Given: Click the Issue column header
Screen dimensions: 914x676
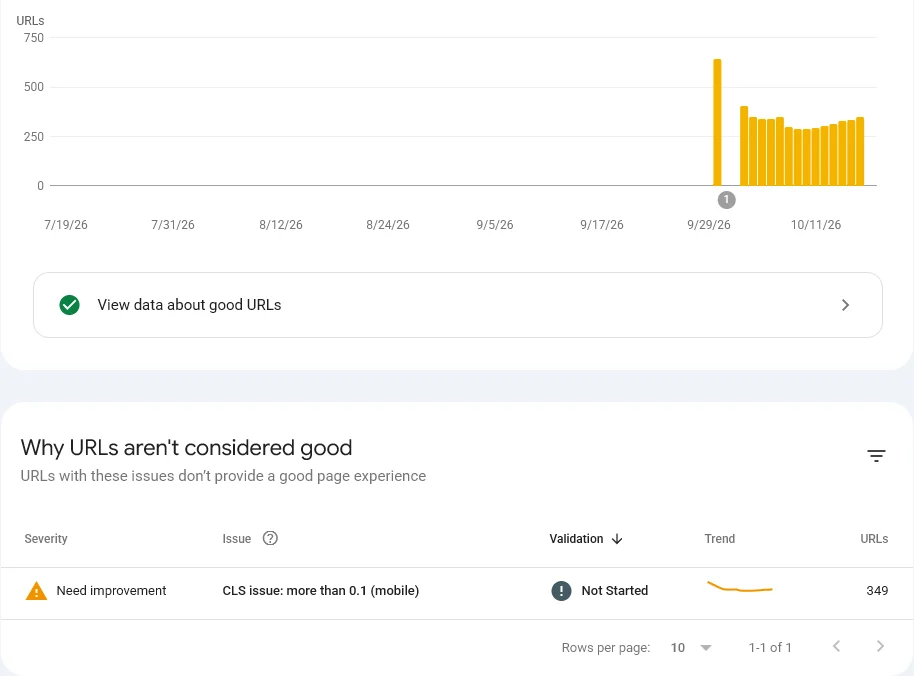Looking at the screenshot, I should pos(236,538).
